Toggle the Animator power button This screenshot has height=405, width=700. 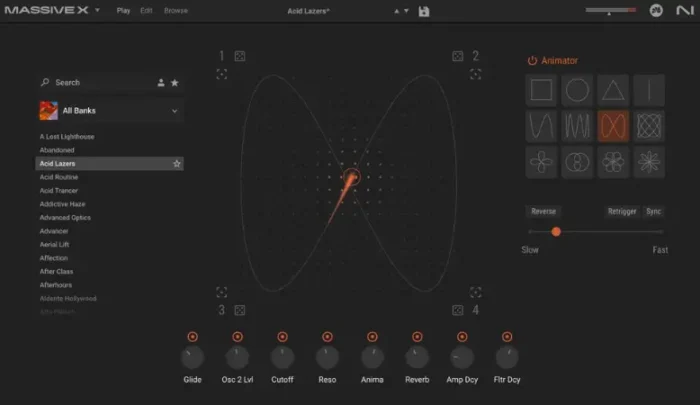(x=532, y=61)
